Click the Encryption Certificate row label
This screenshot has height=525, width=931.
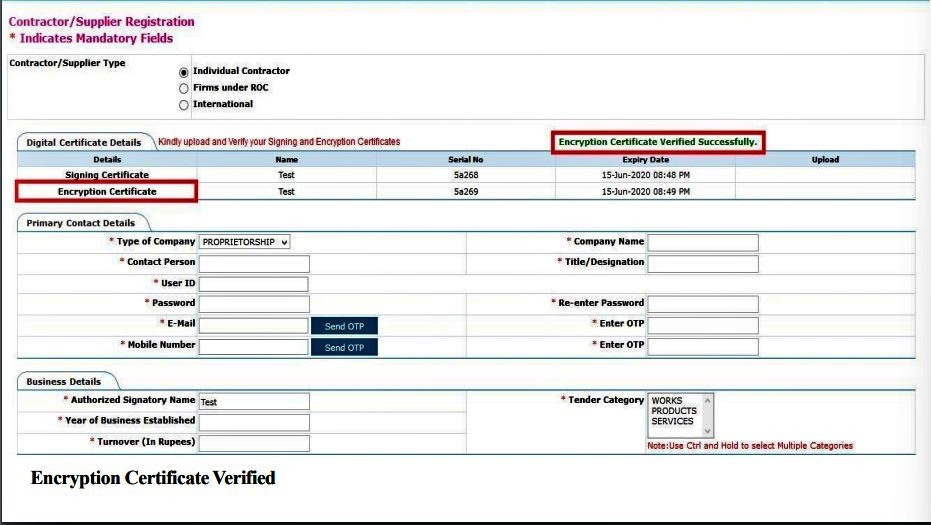point(107,192)
